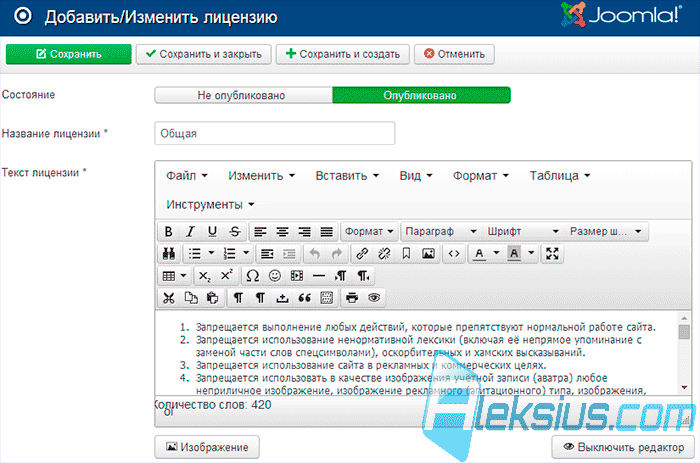The height and width of the screenshot is (463, 700).
Task: Open Вставить menu
Action: pos(347,175)
